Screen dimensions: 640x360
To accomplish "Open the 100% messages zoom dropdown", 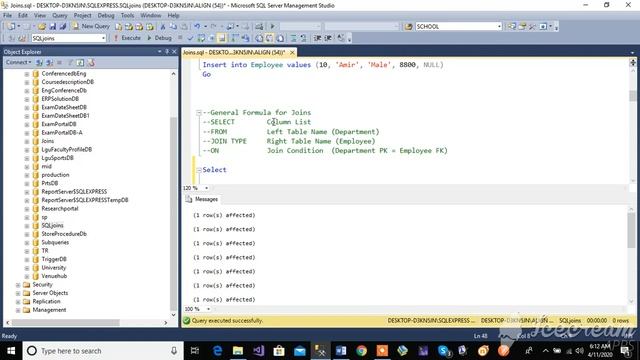I will tap(208, 309).
